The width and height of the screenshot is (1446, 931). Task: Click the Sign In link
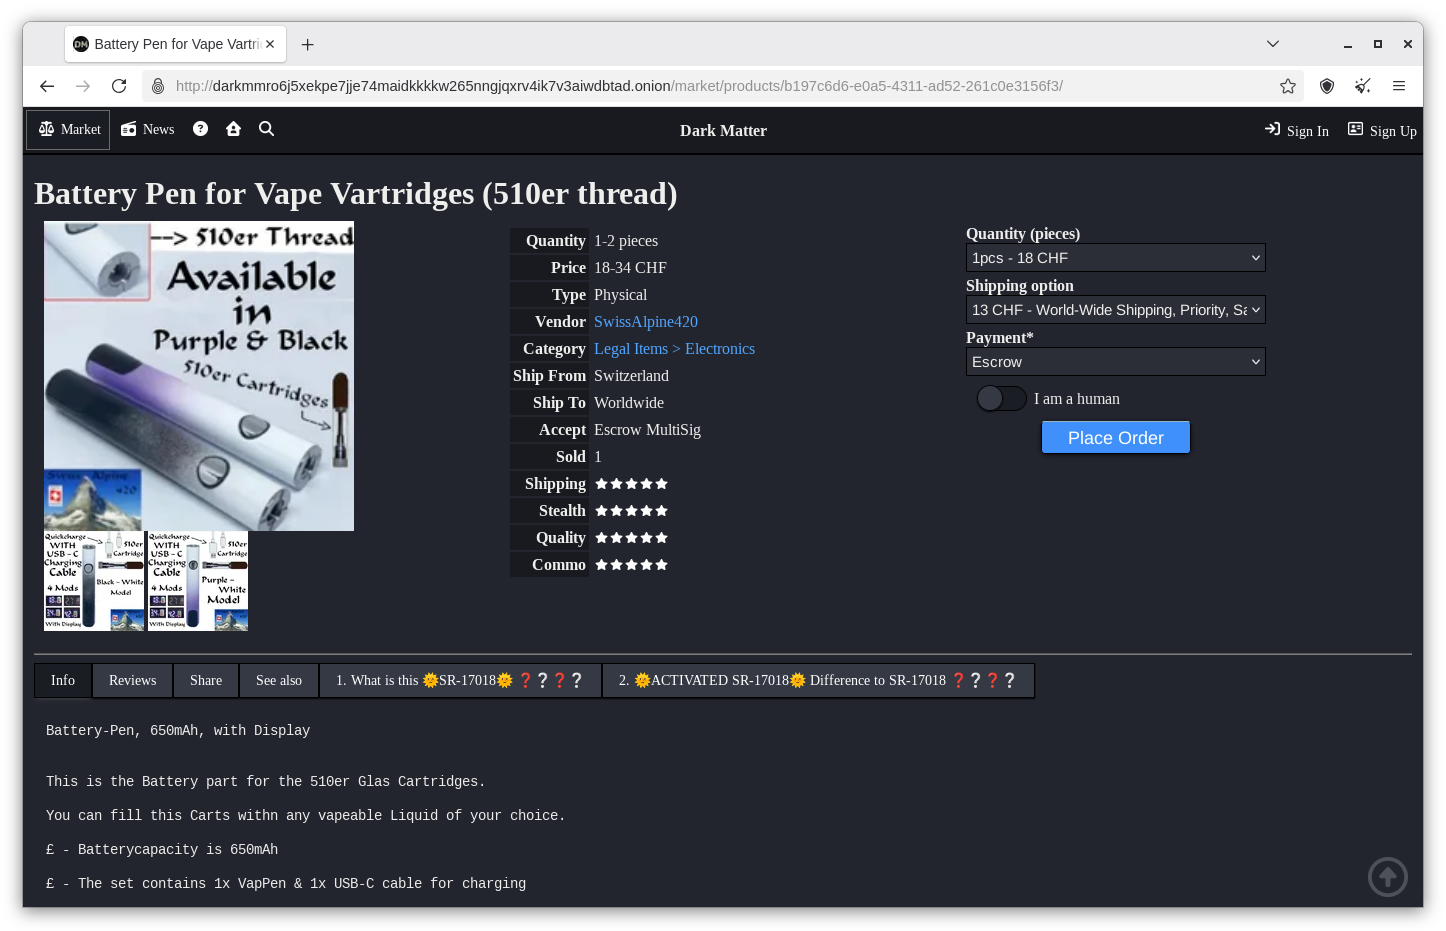(1297, 131)
